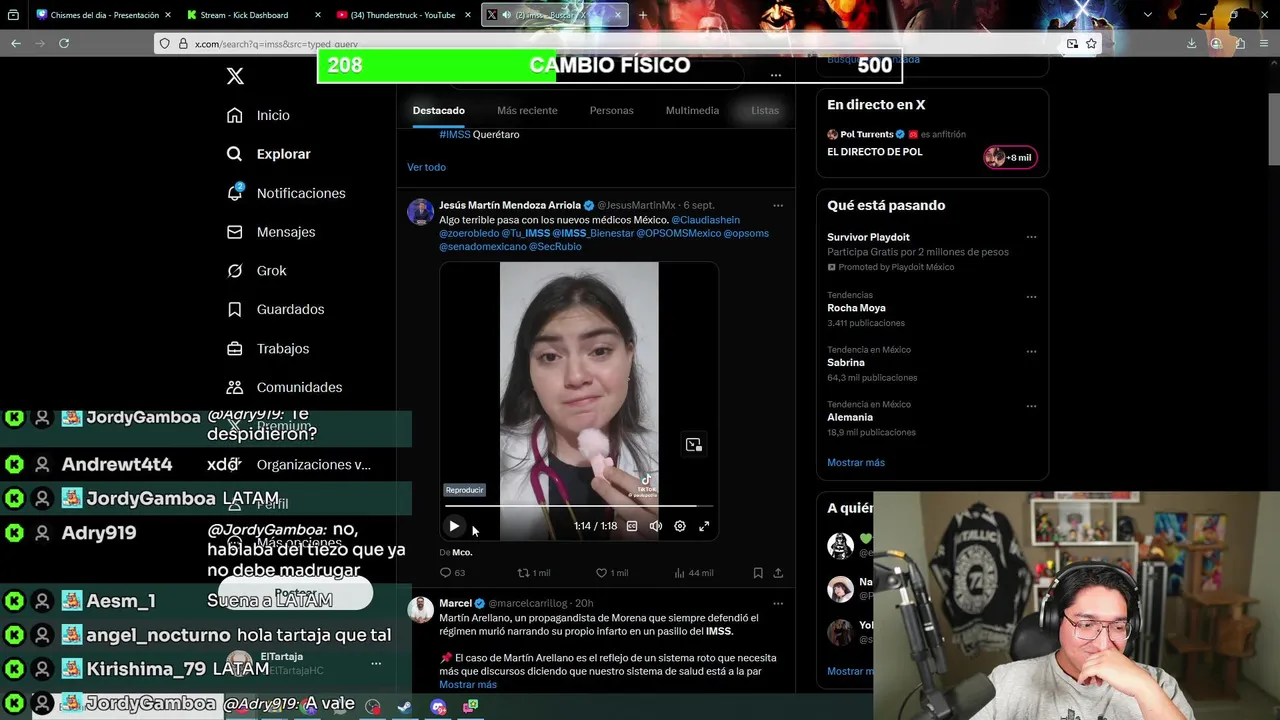Open Firefox View icon in tab strip

13,15
